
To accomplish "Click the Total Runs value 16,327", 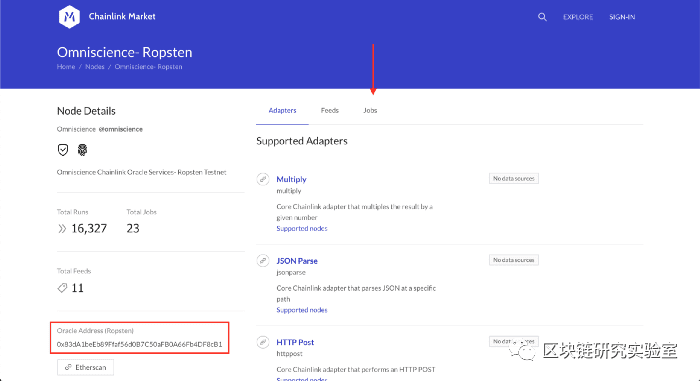I will tap(89, 229).
